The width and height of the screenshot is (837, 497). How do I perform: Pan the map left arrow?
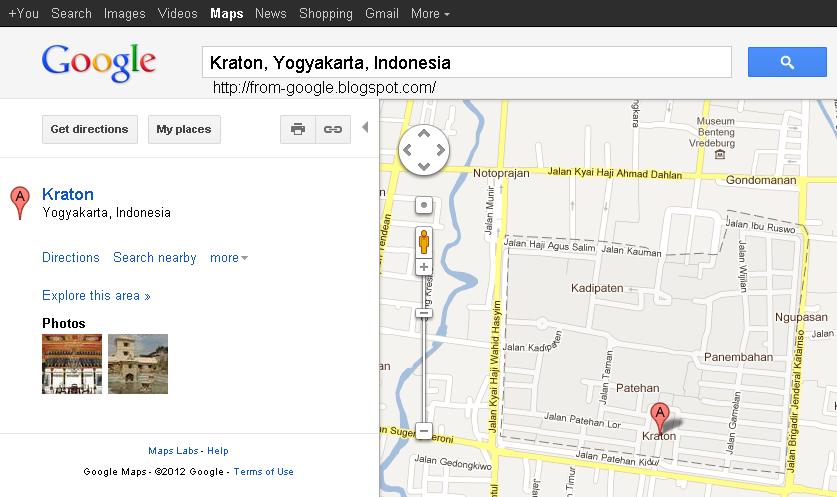coord(408,150)
